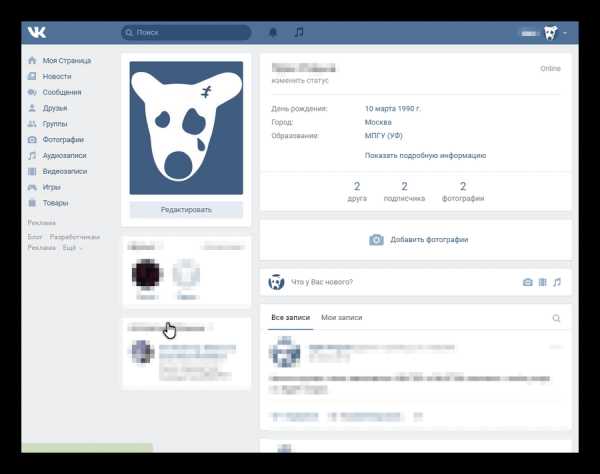Attach video with post box film icon
This screenshot has height=474, width=600.
click(542, 282)
